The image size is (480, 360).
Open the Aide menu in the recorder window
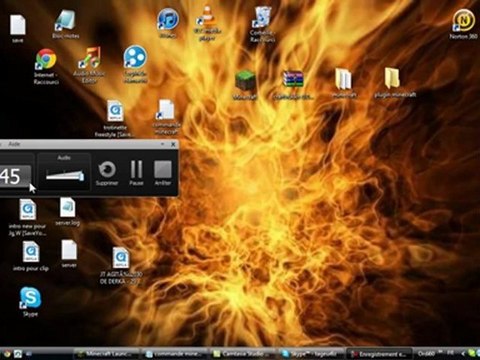[x=14, y=144]
